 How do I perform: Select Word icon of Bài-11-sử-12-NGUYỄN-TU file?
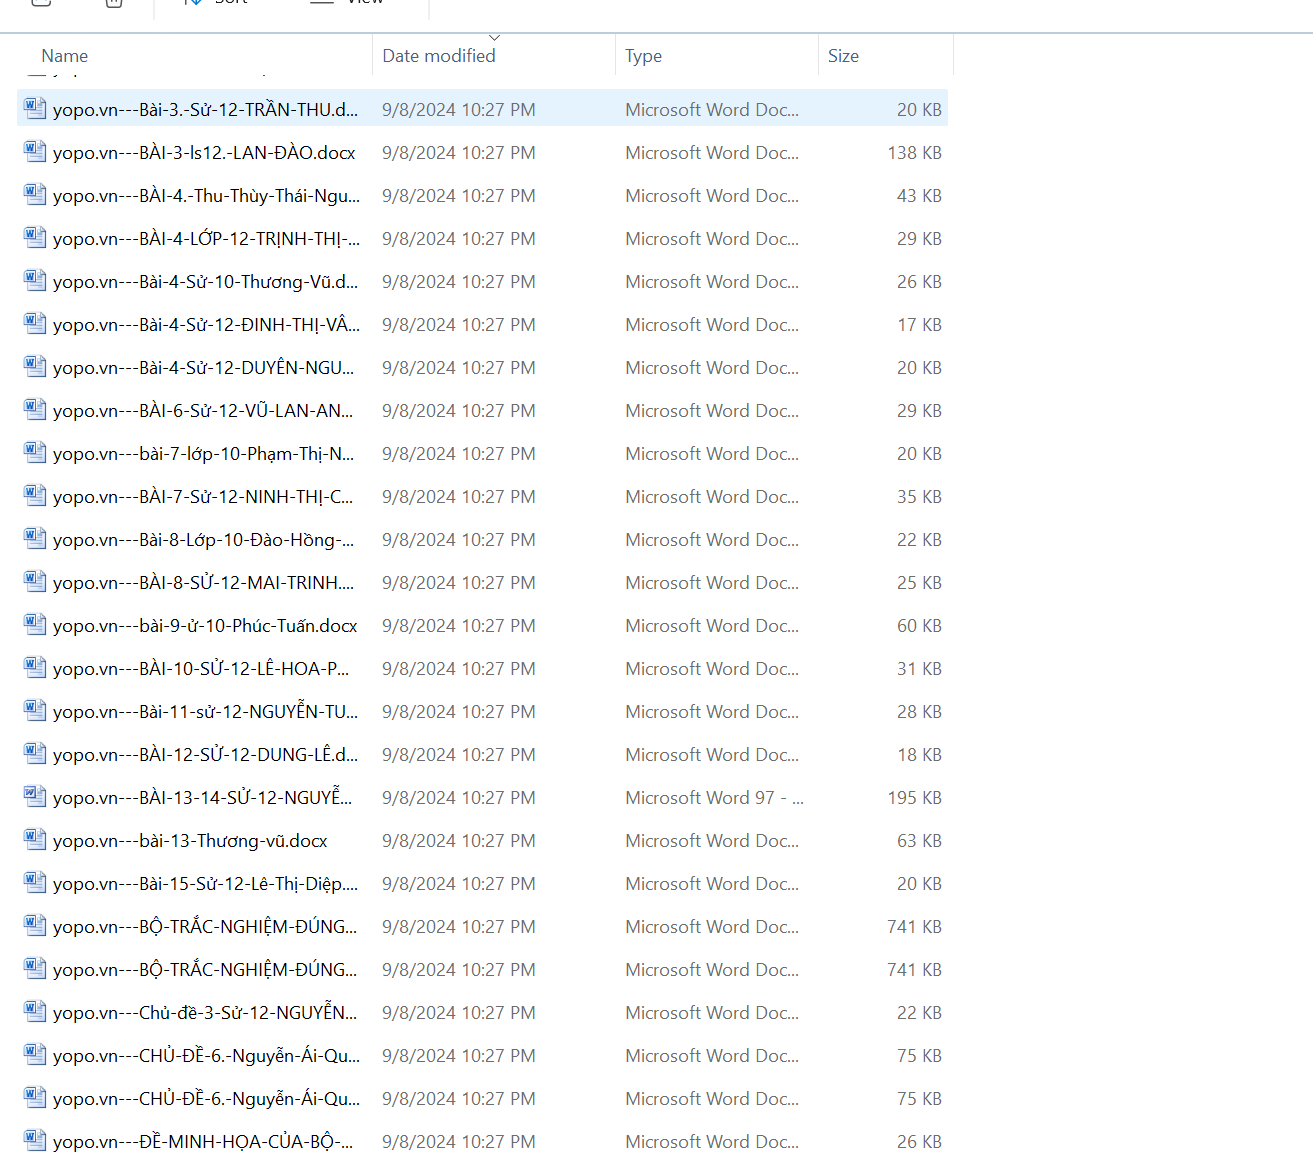(x=35, y=711)
